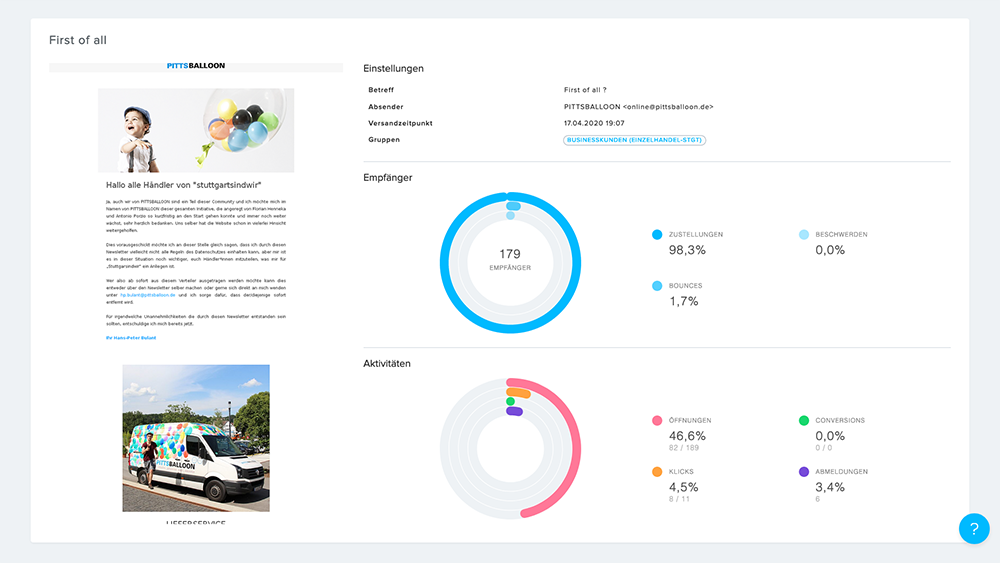Click the hp.bulant@pittsballoon.de email link
Screen dimensions: 1000x563
tap(147, 296)
